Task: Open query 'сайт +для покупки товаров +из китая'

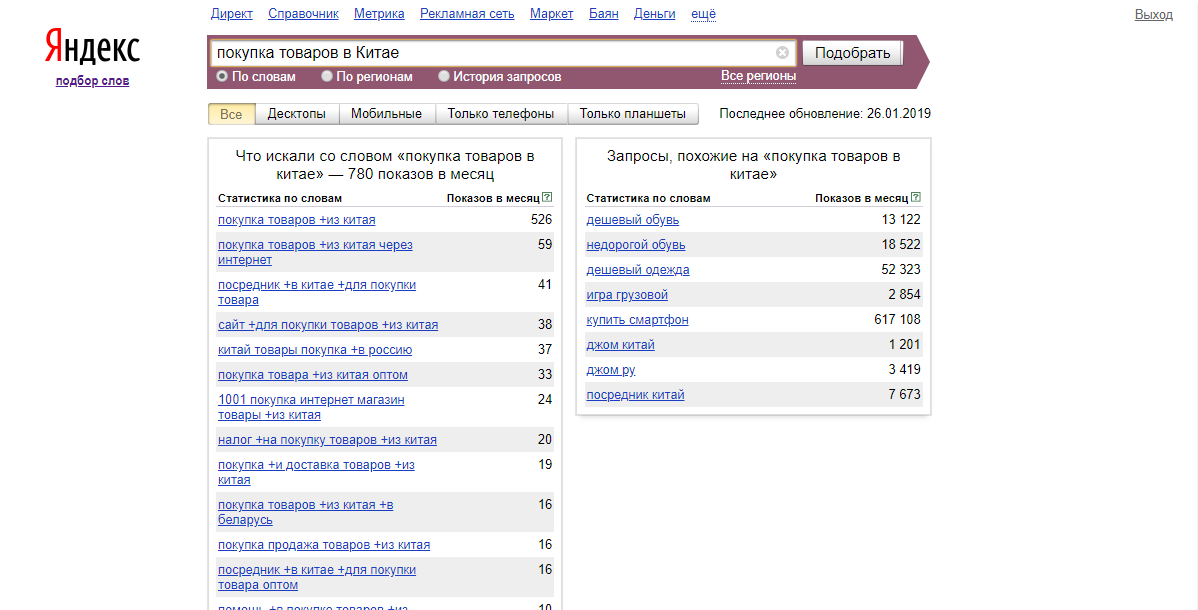Action: (x=328, y=325)
